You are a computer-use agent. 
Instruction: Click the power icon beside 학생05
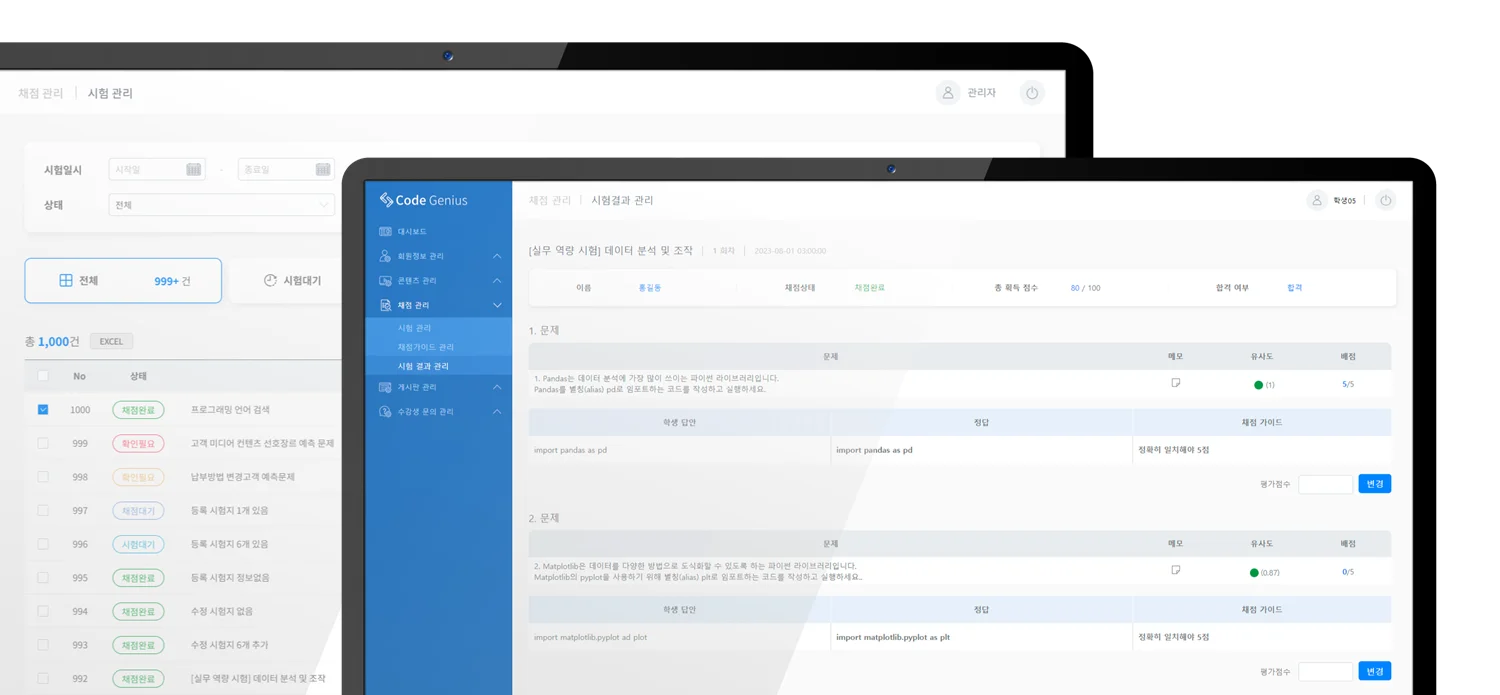pos(1385,201)
